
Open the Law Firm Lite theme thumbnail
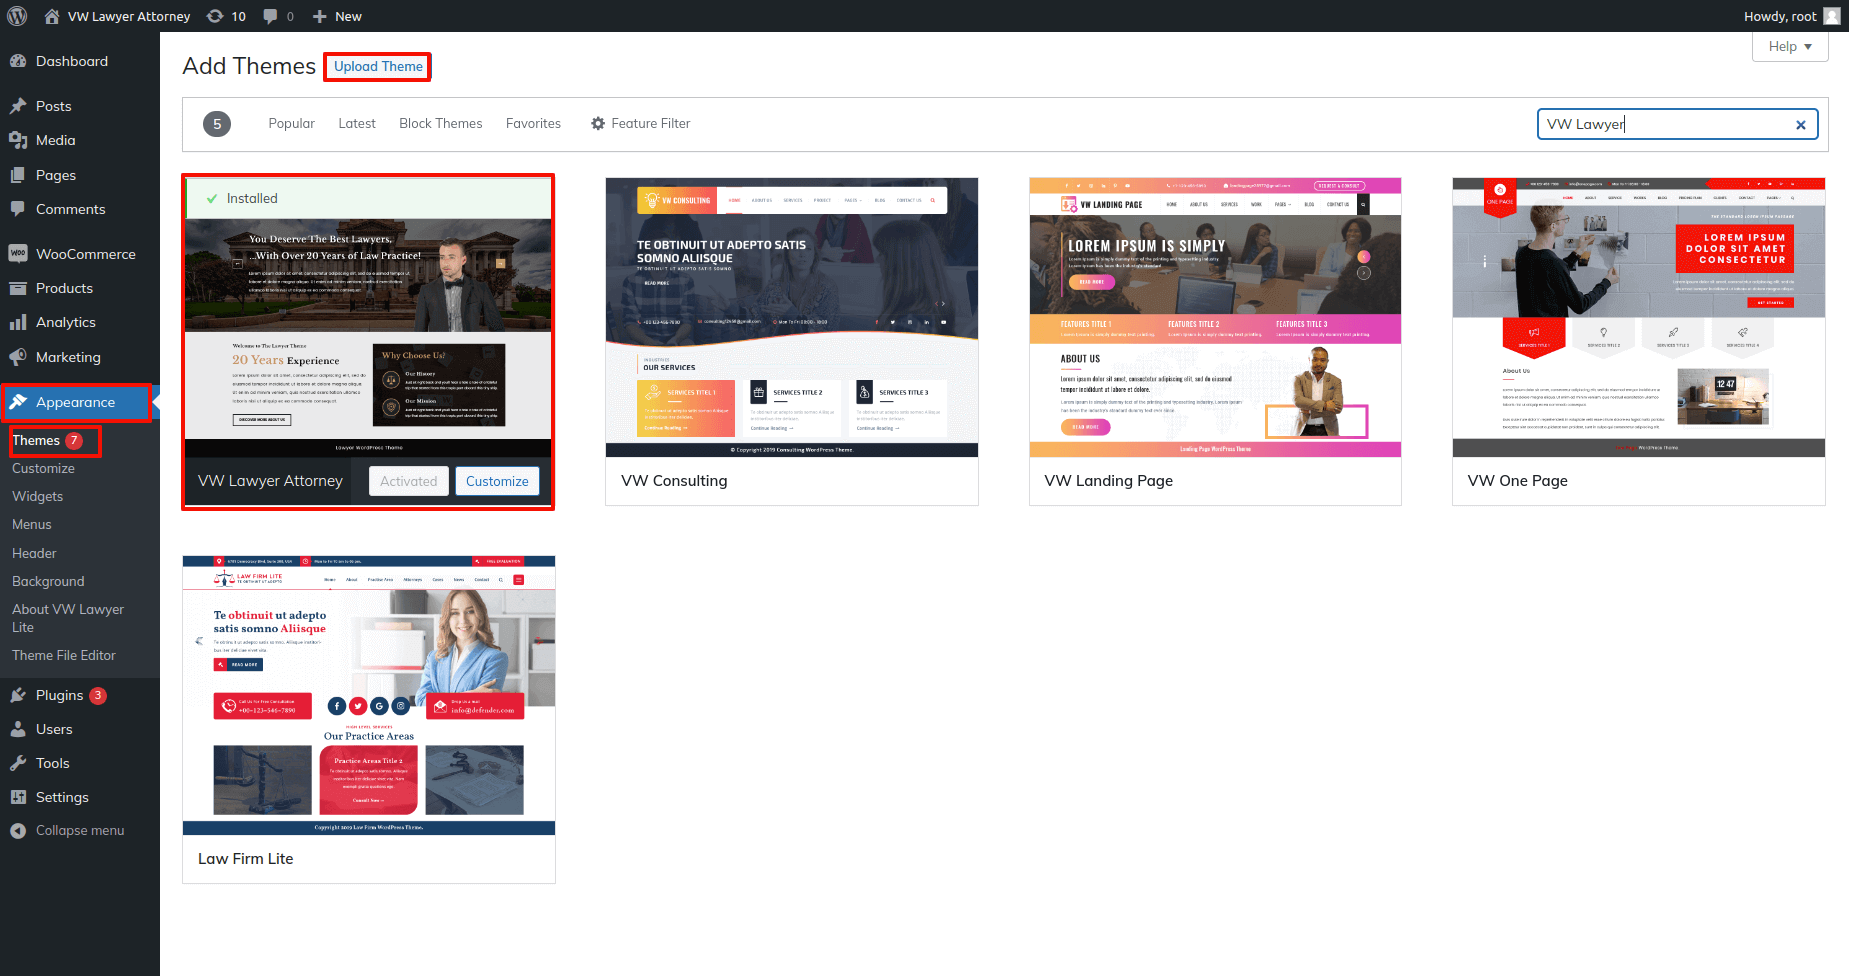(369, 696)
